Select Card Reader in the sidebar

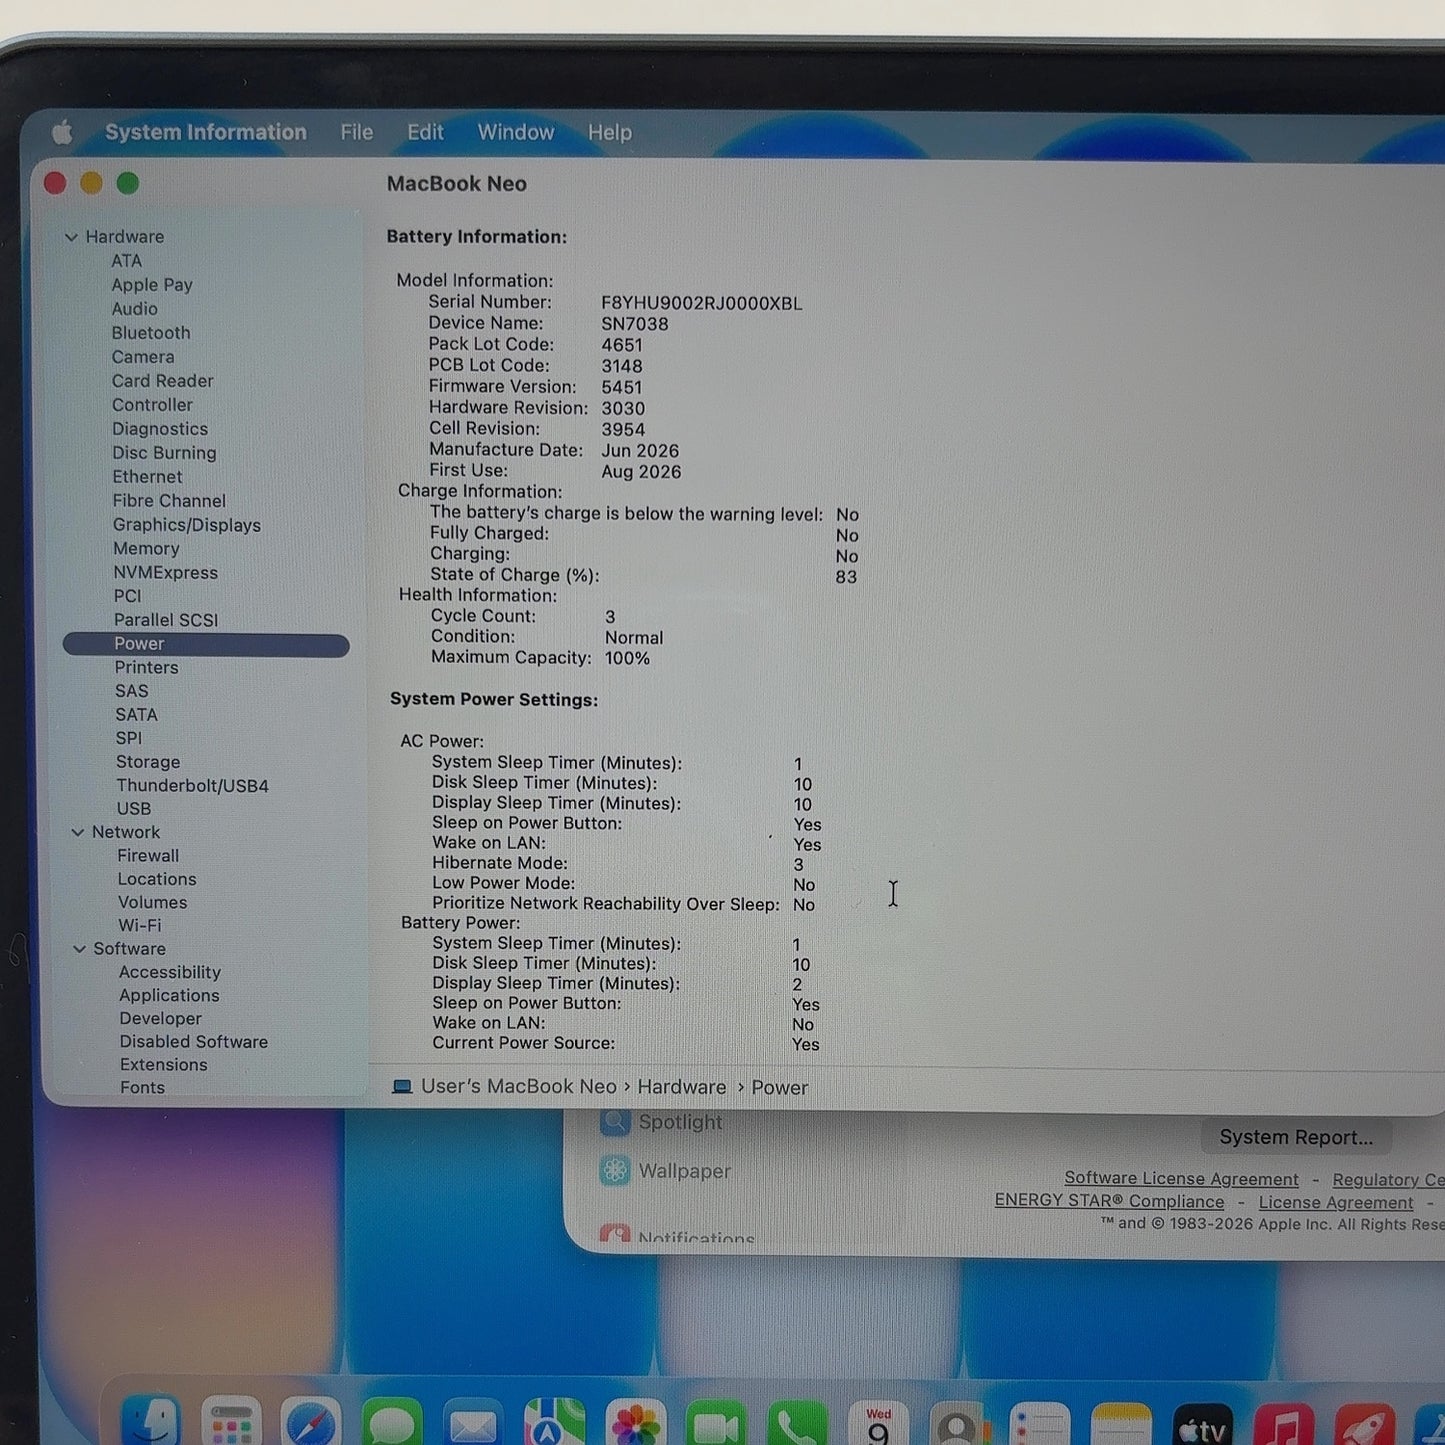163,381
